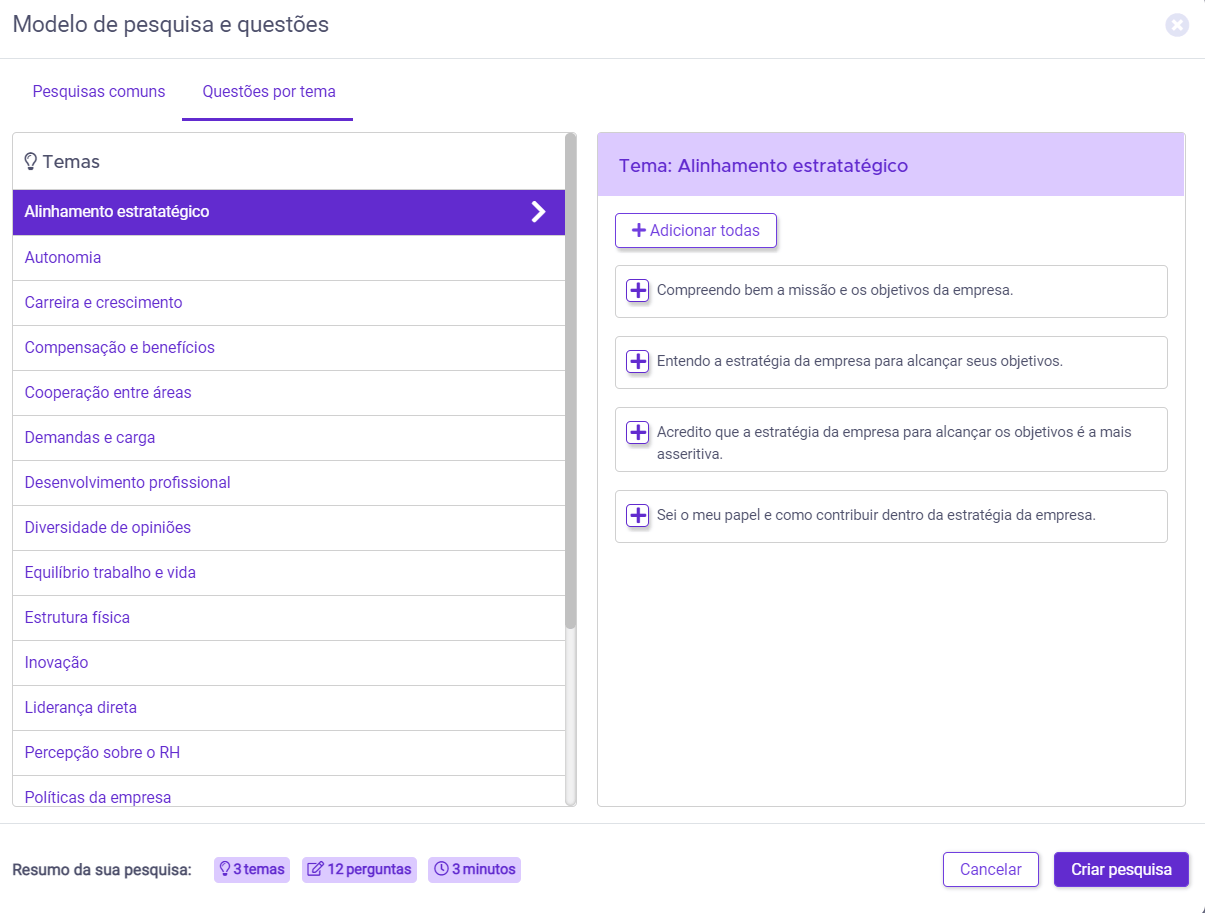Select the Carreira e crescimento theme

point(104,303)
